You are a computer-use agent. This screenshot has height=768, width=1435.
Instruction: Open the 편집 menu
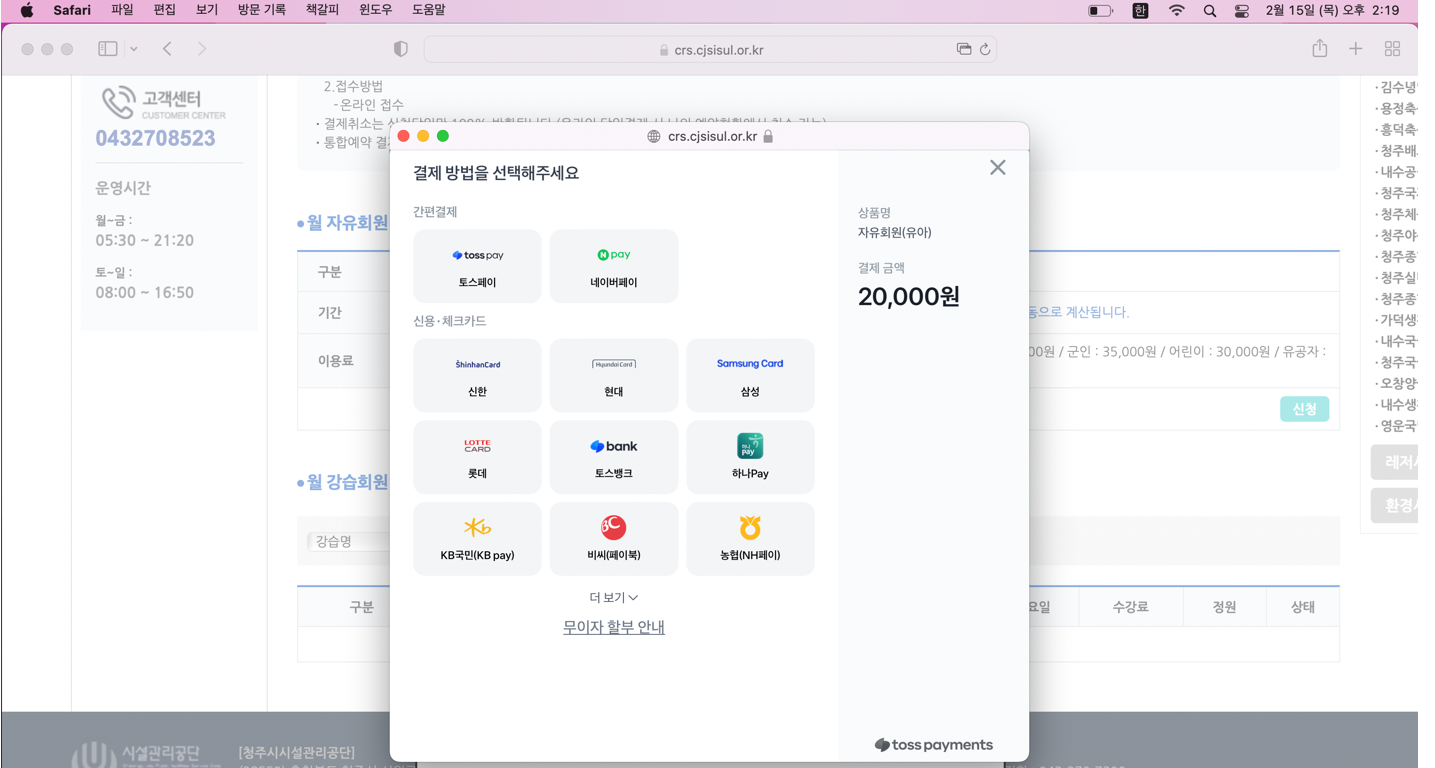164,10
